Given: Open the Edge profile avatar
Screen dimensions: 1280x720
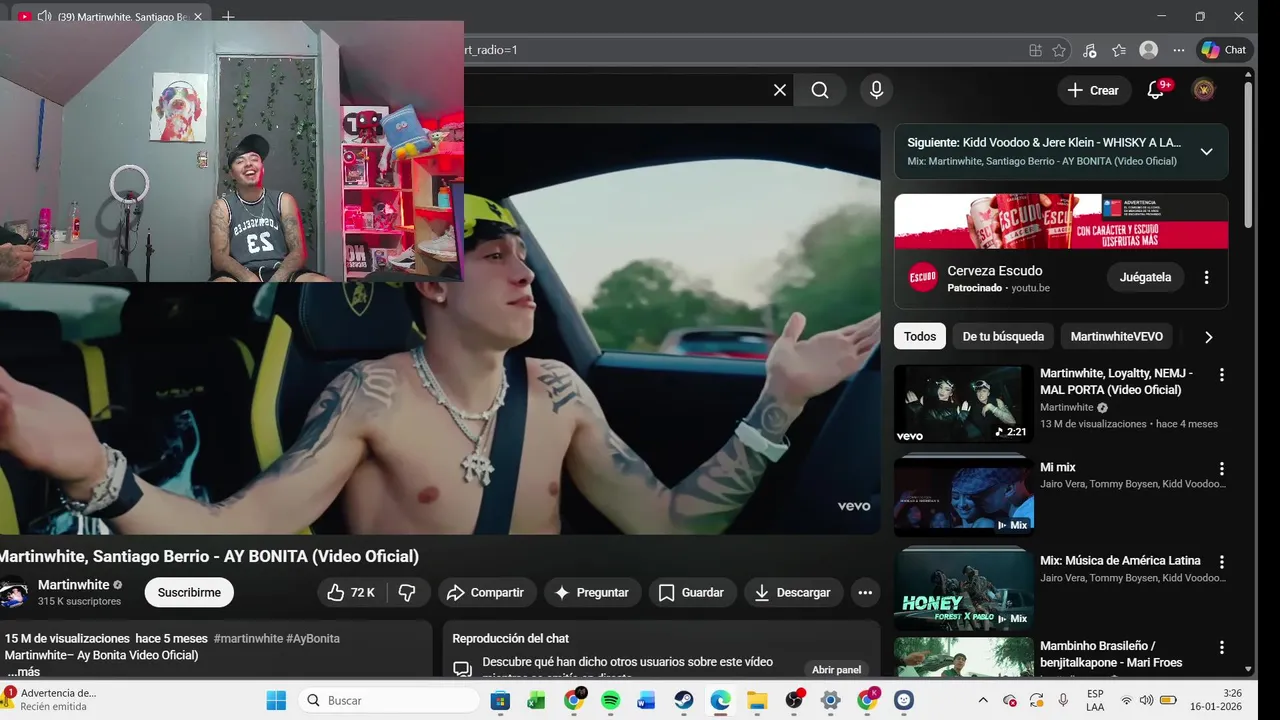Looking at the screenshot, I should point(1149,50).
